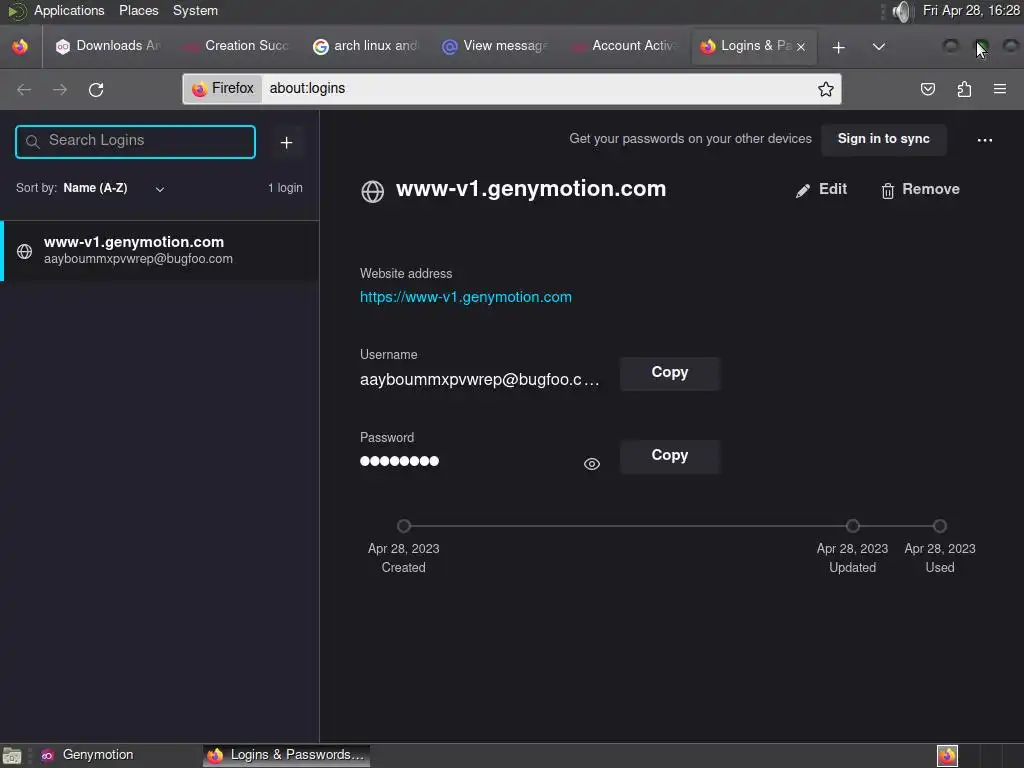Open Save to Pocket icon
Viewport: 1024px width, 768px height.
point(927,89)
